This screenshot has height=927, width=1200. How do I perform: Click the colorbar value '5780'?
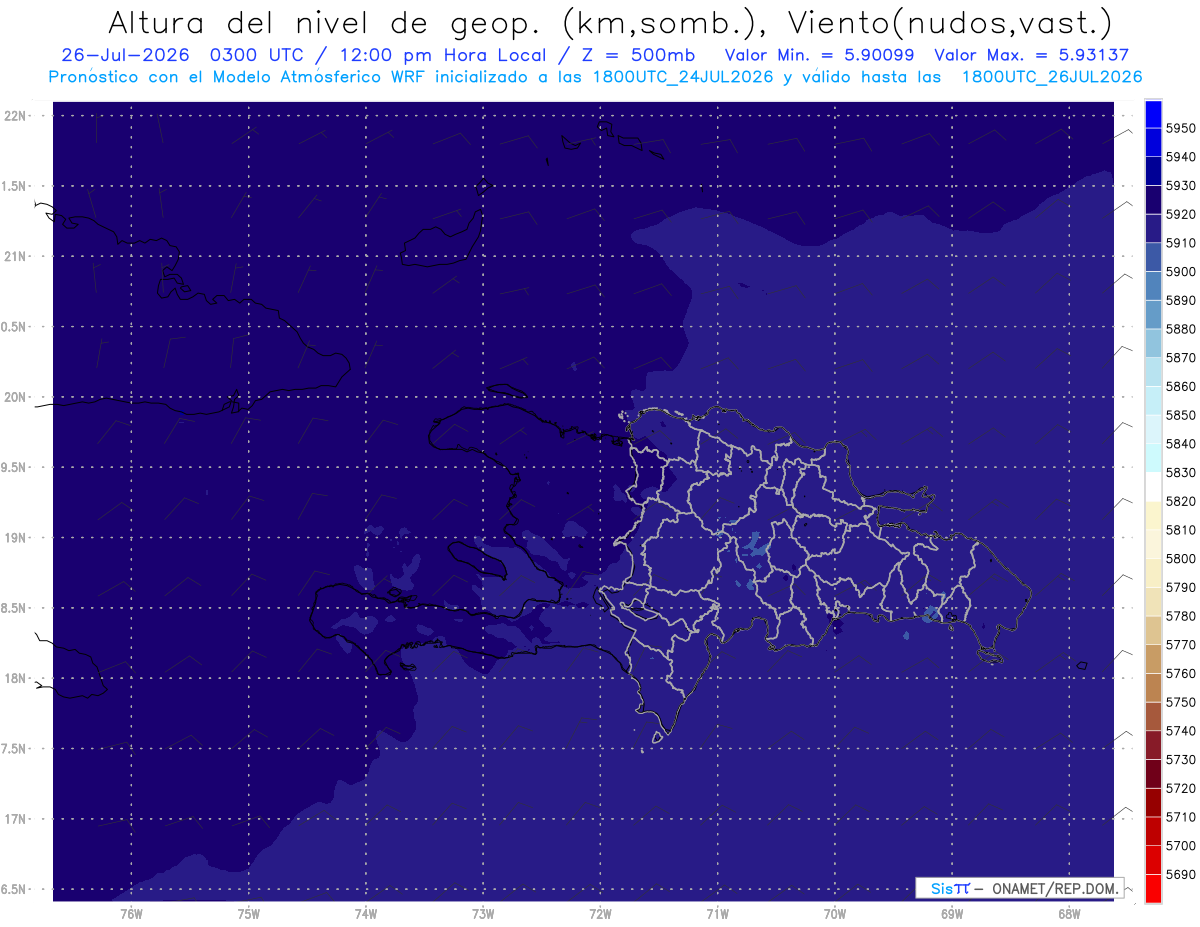pyautogui.click(x=1181, y=616)
